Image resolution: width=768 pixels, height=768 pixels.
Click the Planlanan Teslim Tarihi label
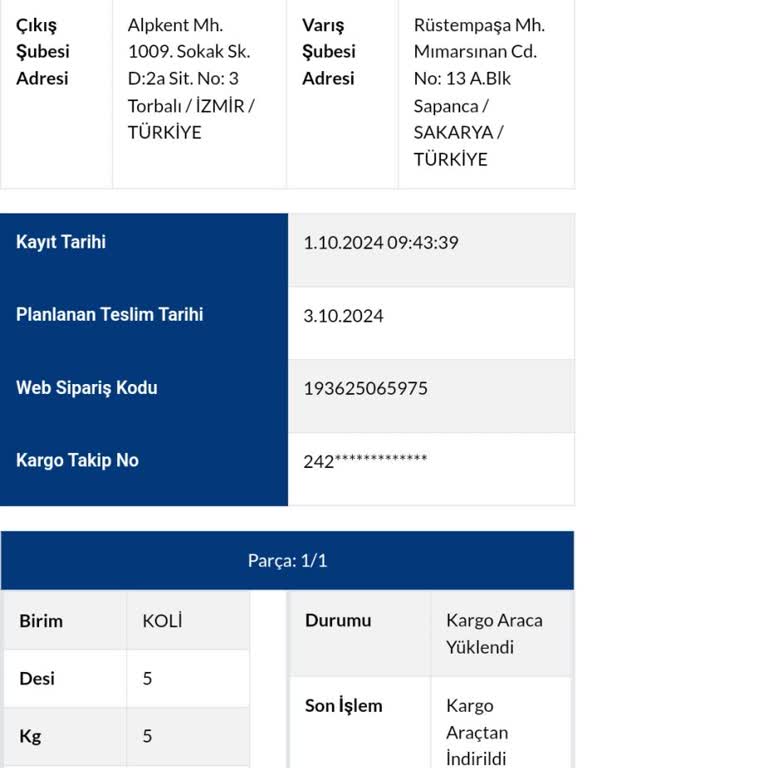click(109, 314)
